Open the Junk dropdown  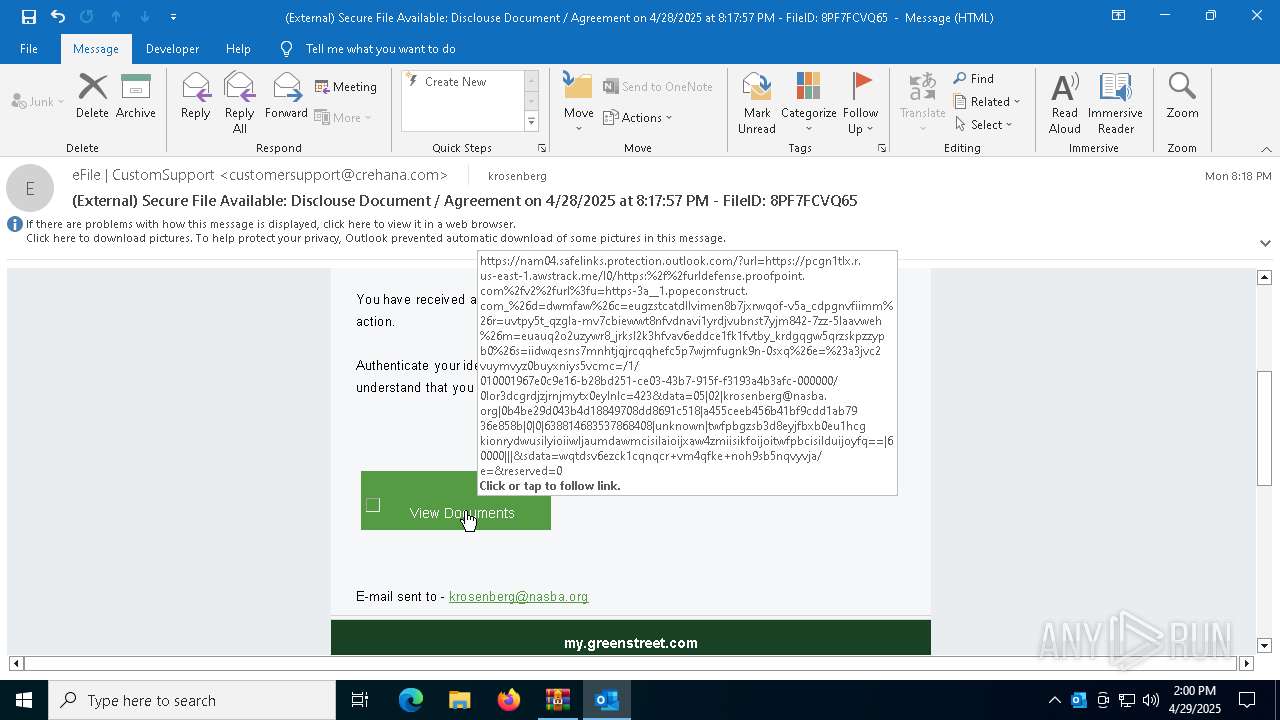[x=38, y=101]
